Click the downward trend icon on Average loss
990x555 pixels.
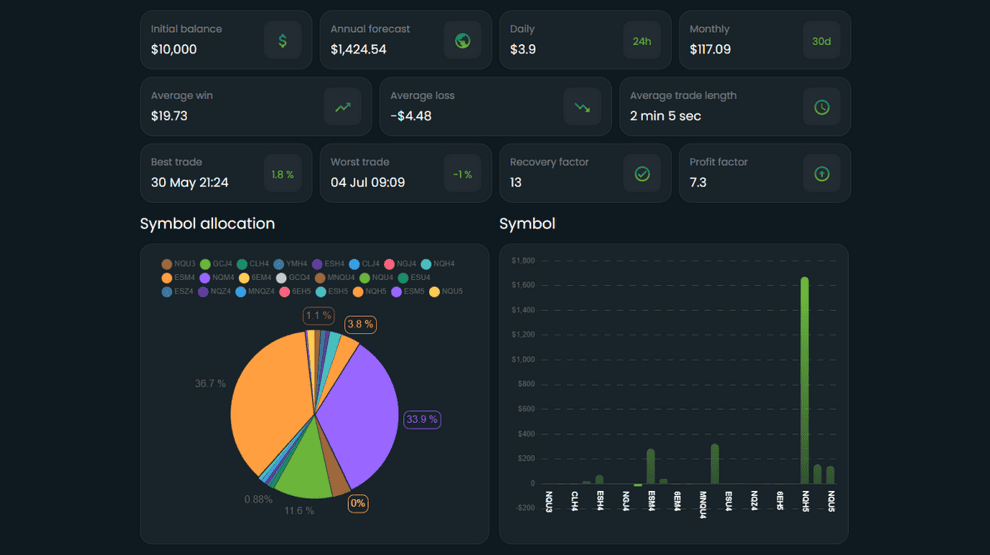[x=582, y=108]
